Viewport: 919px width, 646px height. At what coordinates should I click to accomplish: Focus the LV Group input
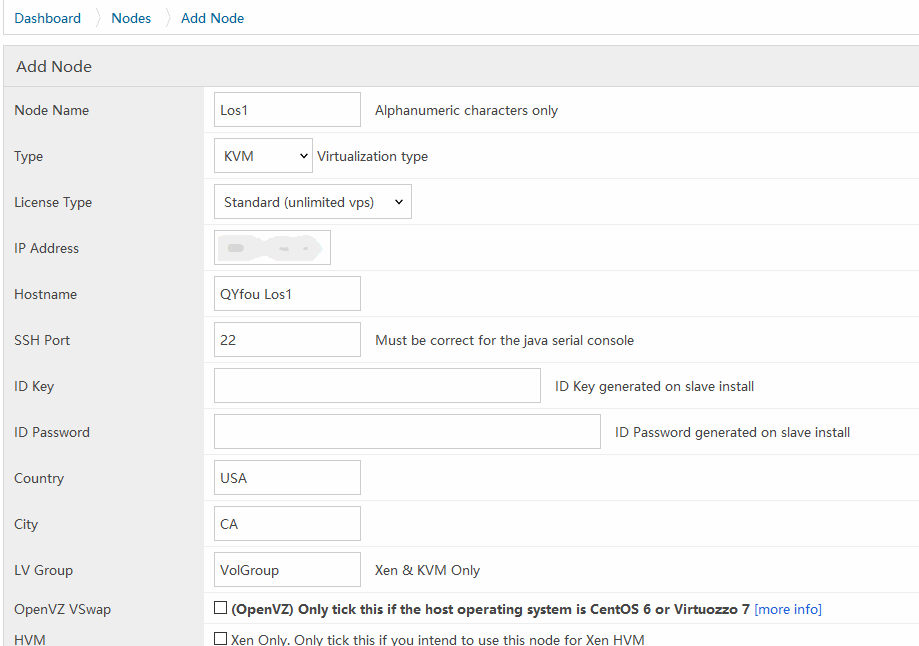tap(287, 570)
